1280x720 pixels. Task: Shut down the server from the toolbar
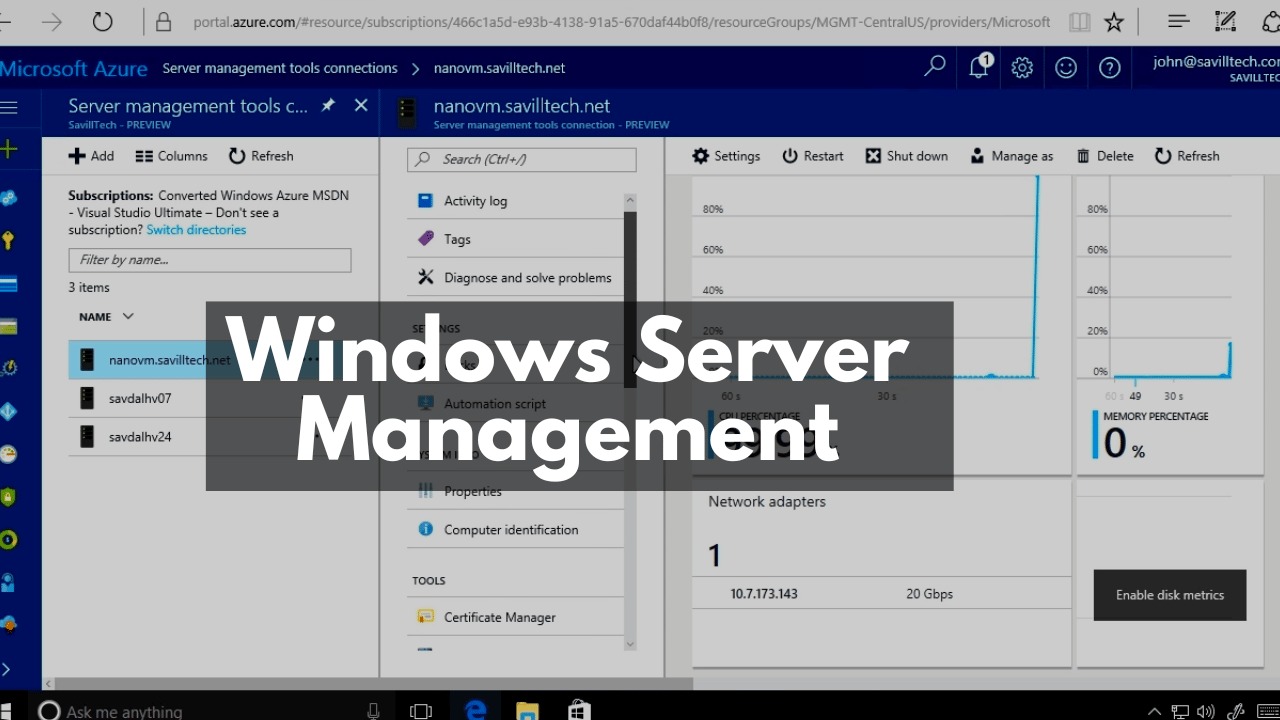(x=906, y=155)
